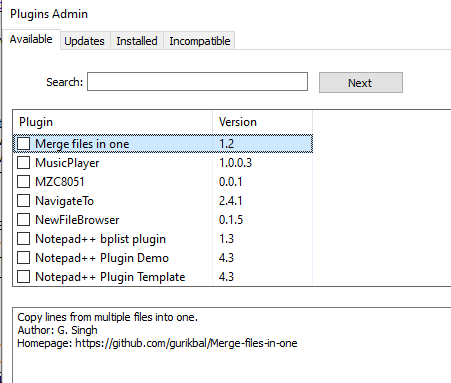Check the NewFileBrowser checkbox
Viewport: 451px width, 383px height.
(x=24, y=220)
